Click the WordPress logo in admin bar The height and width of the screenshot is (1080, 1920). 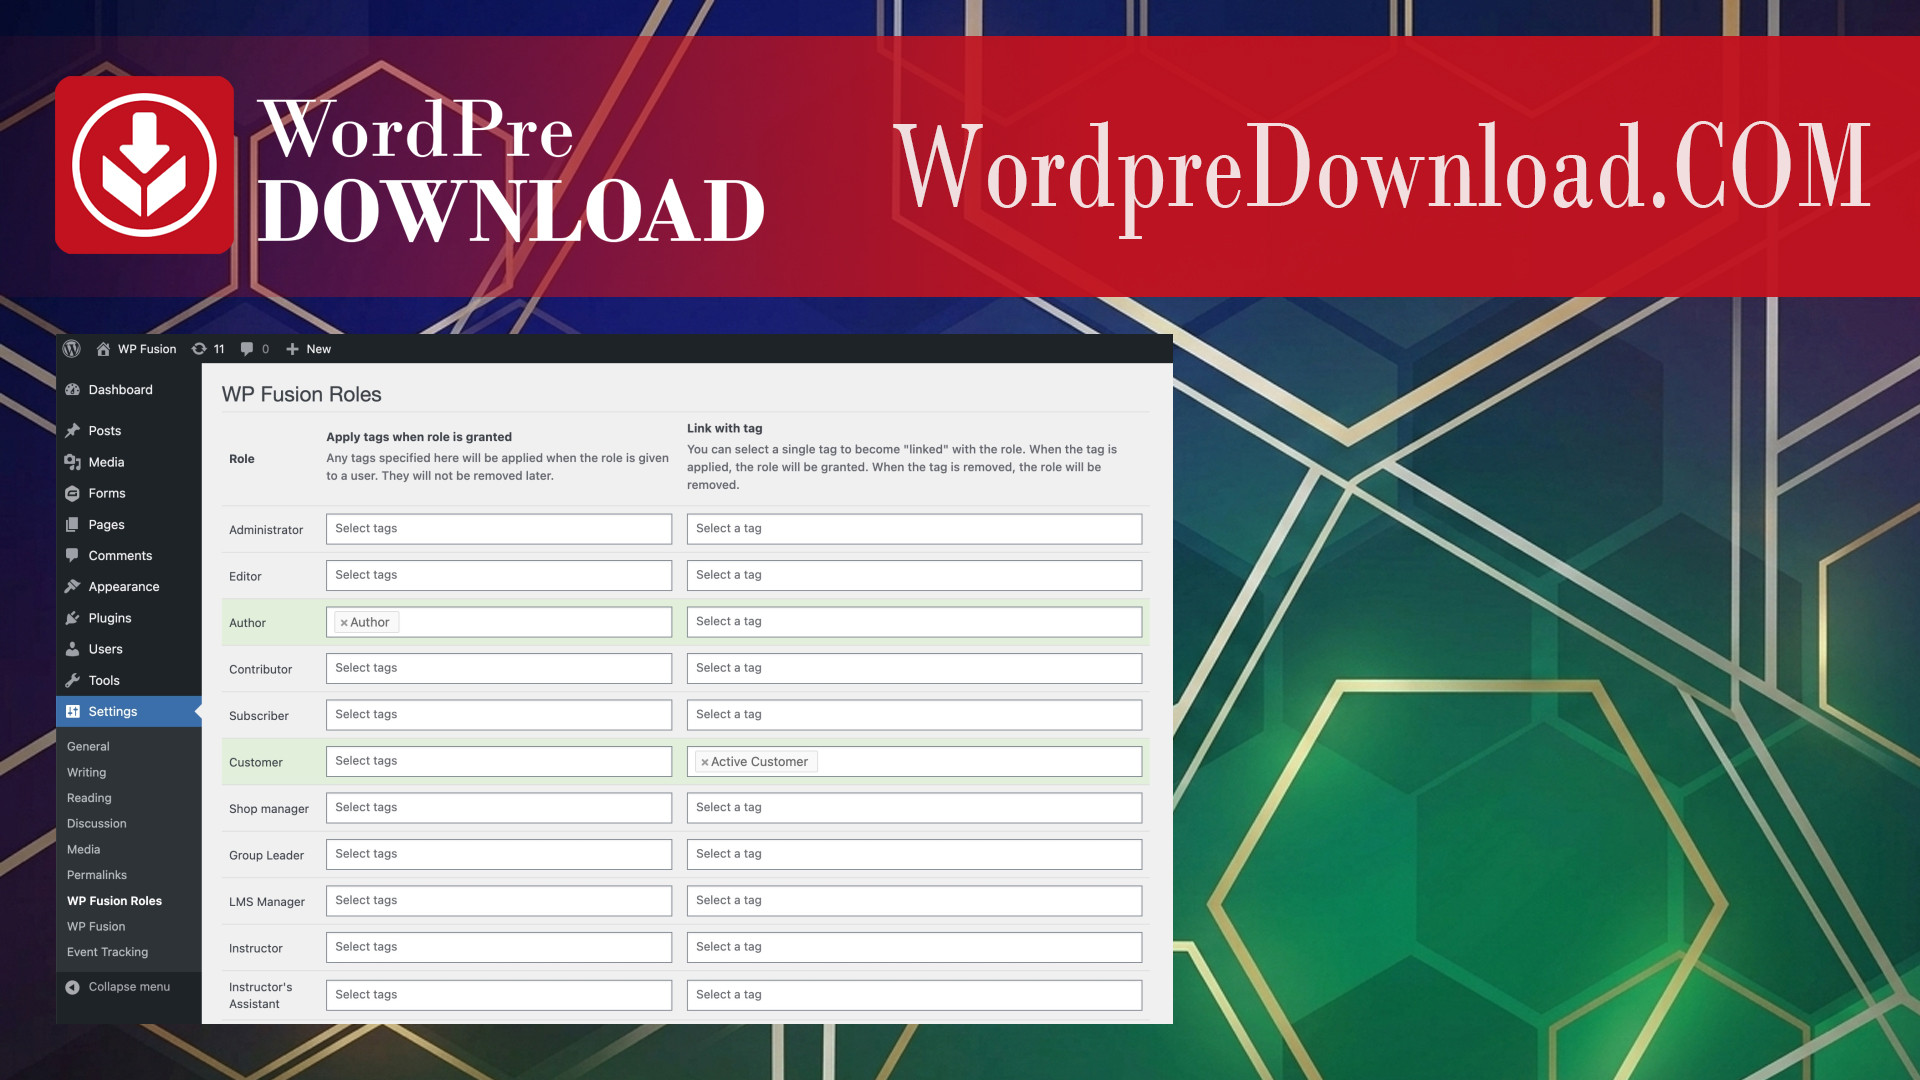point(71,348)
